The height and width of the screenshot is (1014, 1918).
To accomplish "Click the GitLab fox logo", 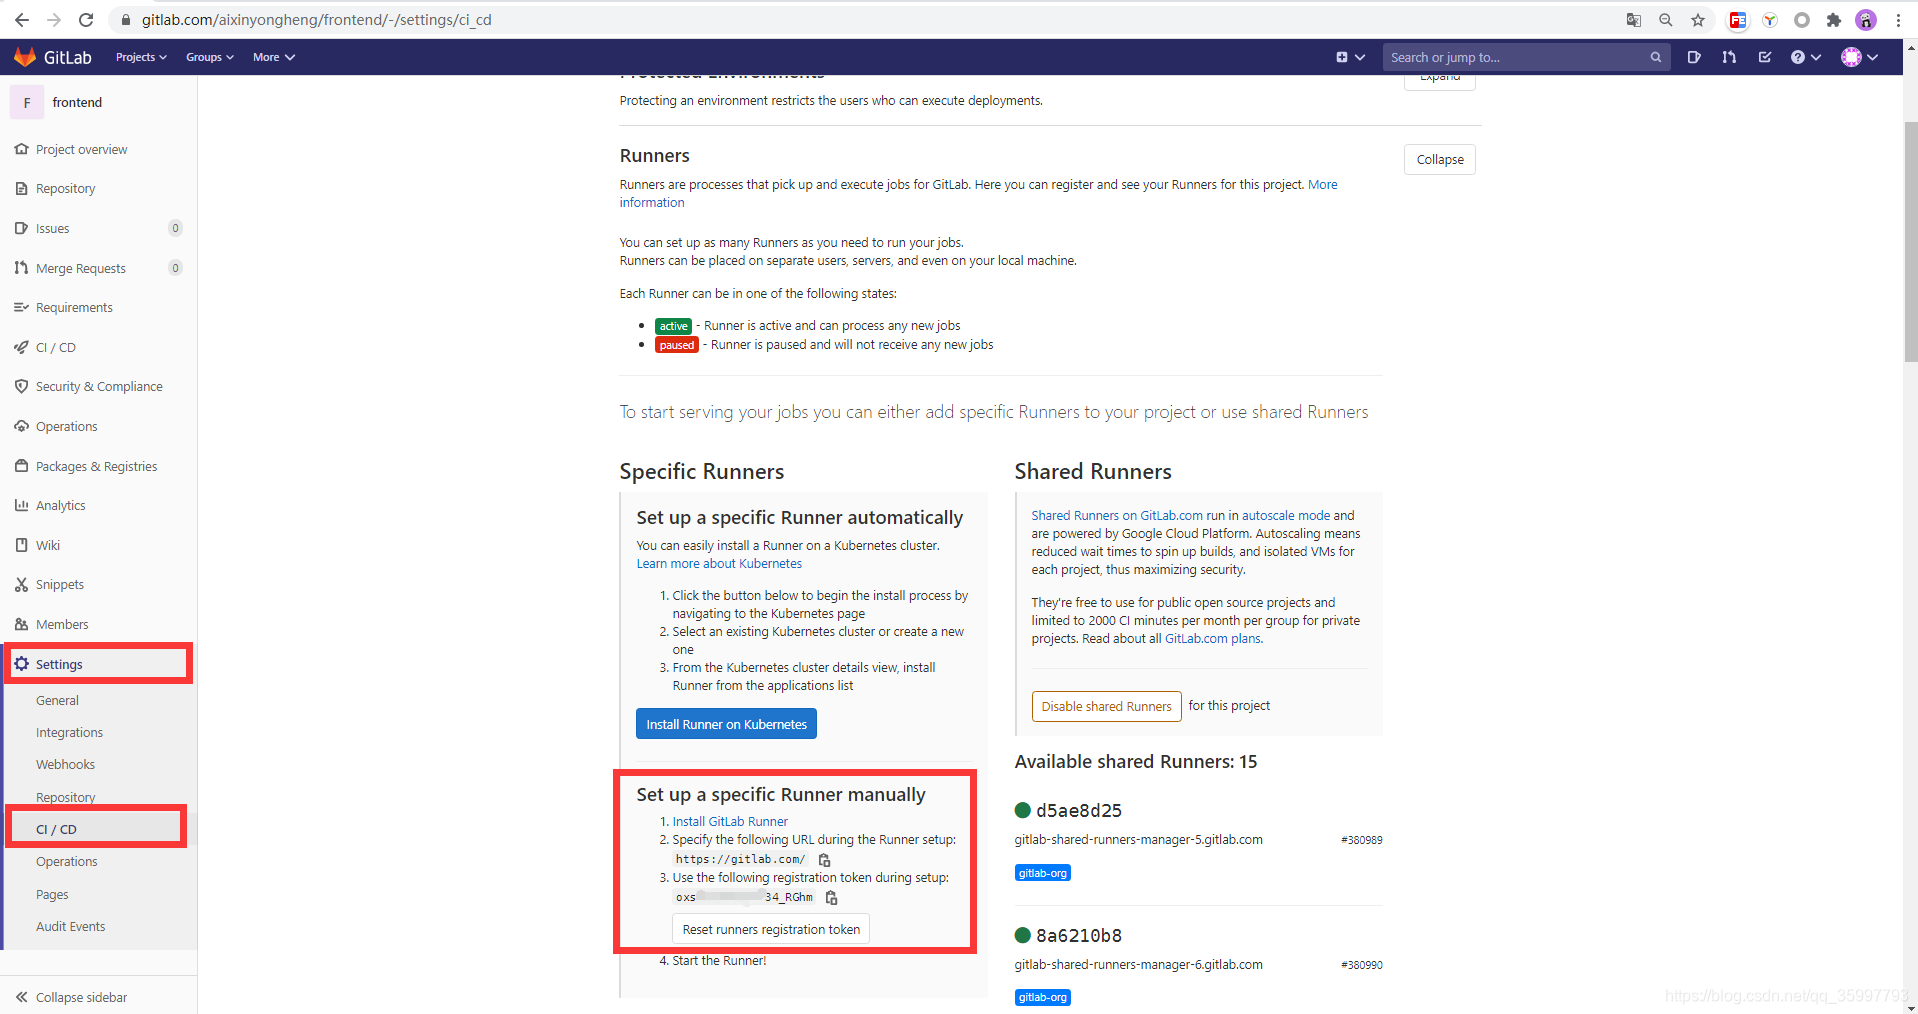I will point(24,56).
